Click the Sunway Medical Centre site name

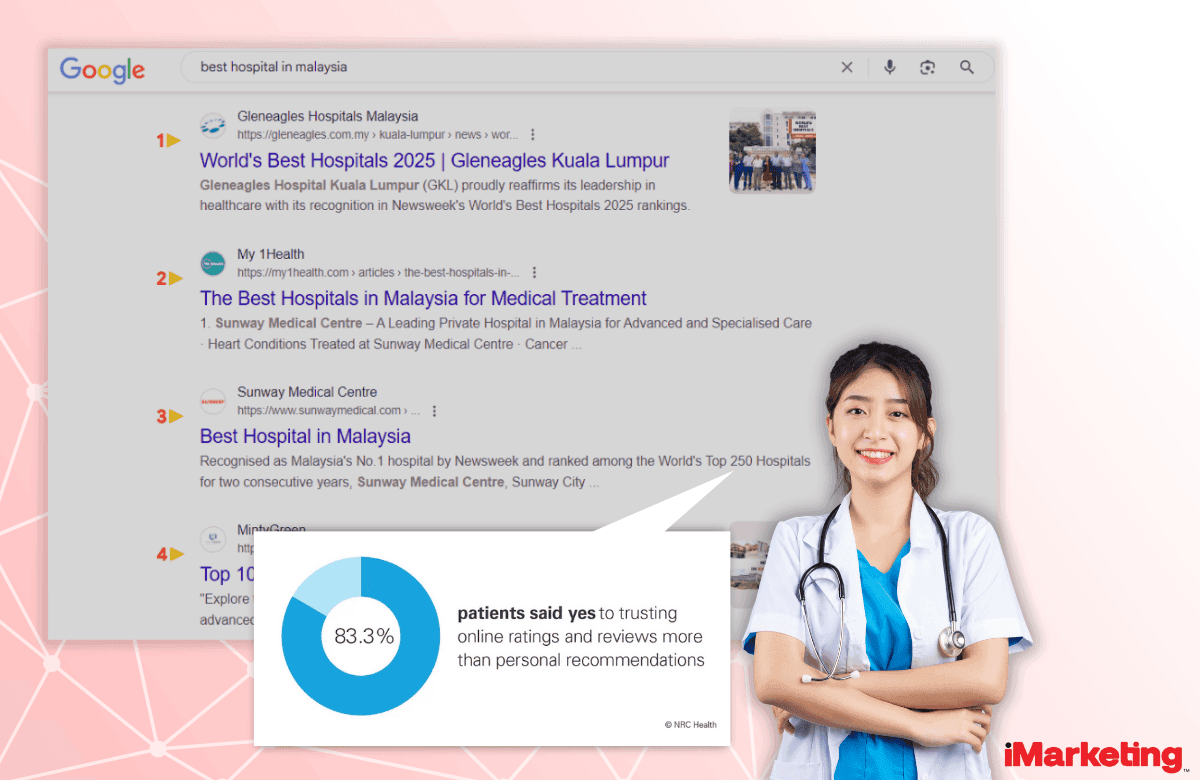point(307,392)
